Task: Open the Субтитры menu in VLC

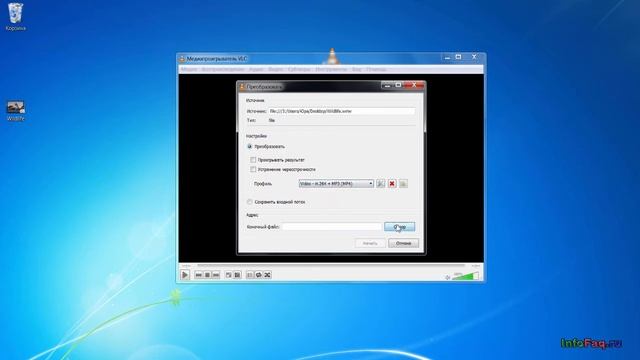Action: point(299,69)
